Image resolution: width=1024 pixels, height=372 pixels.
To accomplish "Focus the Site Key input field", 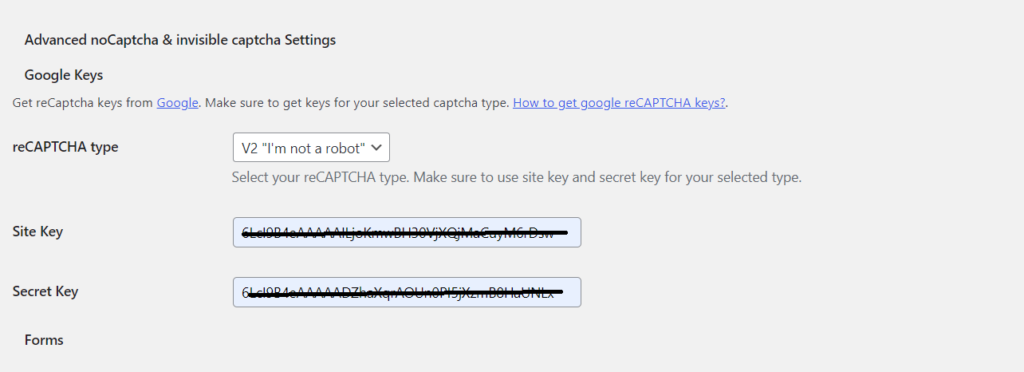I will pyautogui.click(x=407, y=232).
